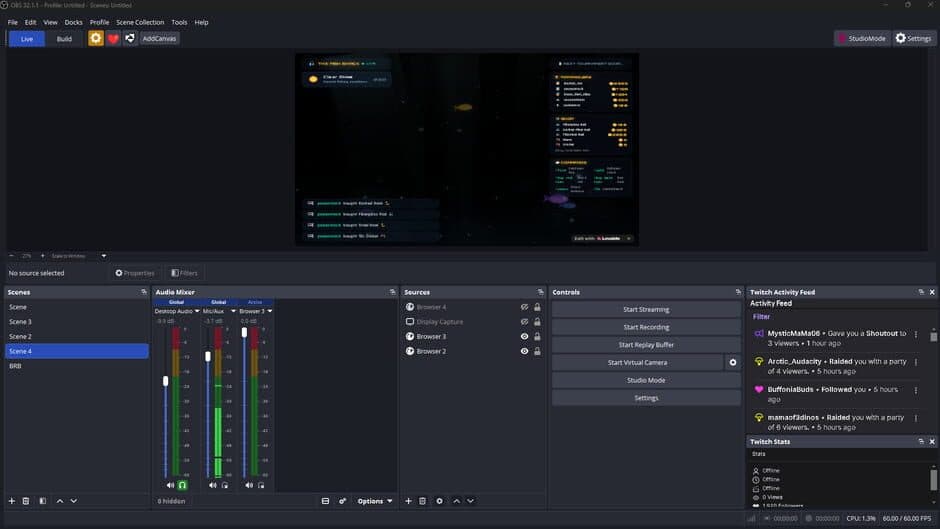Show the Display Capture source
940x529 pixels.
pos(524,322)
